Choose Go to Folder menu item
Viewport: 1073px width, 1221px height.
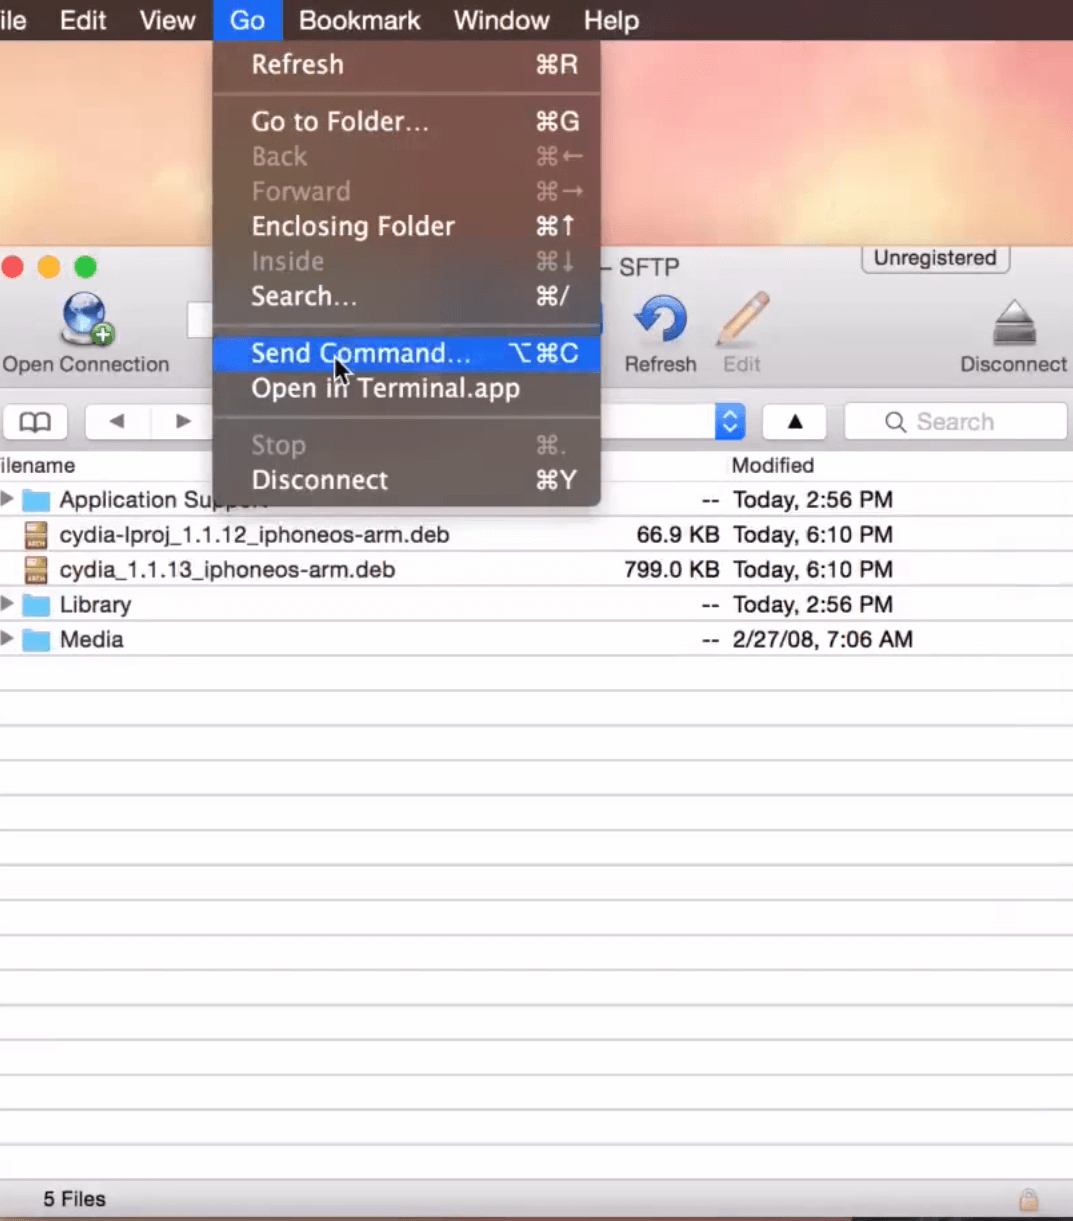click(340, 122)
